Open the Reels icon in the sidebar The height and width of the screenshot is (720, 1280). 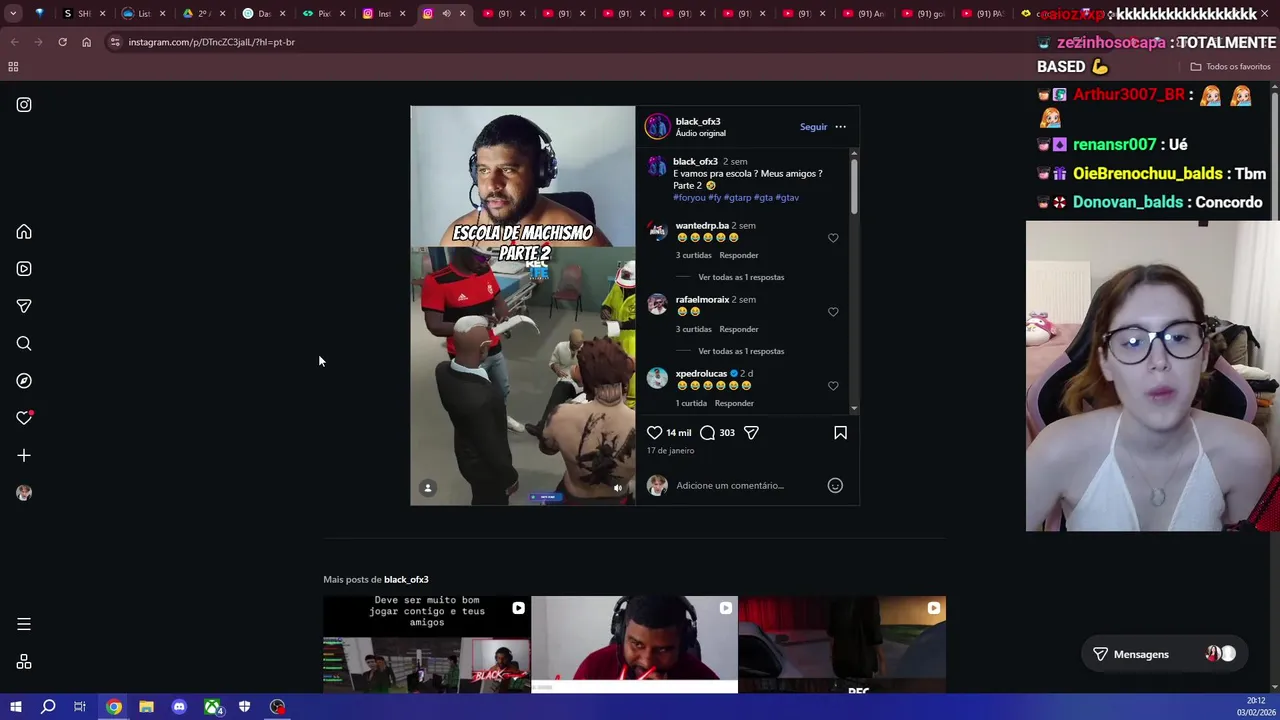(x=24, y=269)
